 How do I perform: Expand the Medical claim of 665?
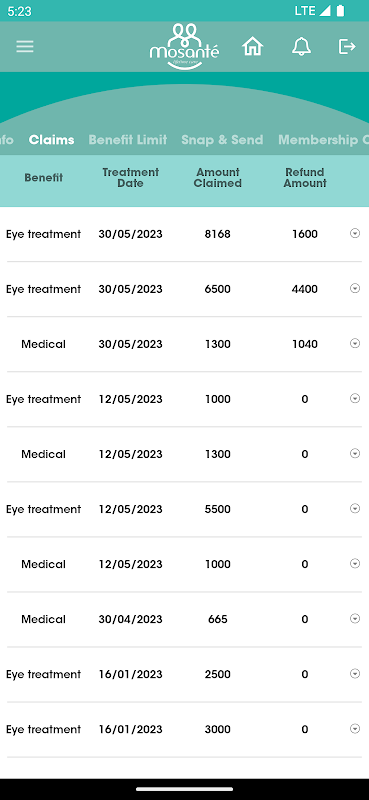pyautogui.click(x=355, y=618)
